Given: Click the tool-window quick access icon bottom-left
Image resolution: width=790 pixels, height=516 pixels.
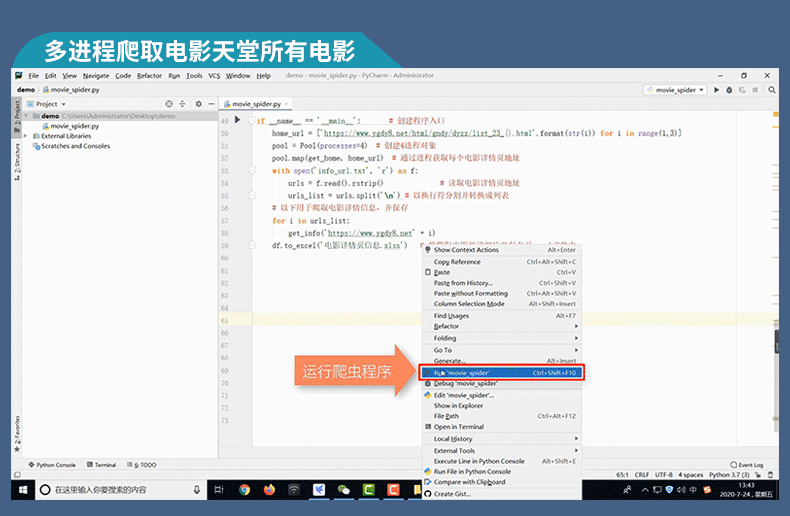Looking at the screenshot, I should (x=17, y=475).
